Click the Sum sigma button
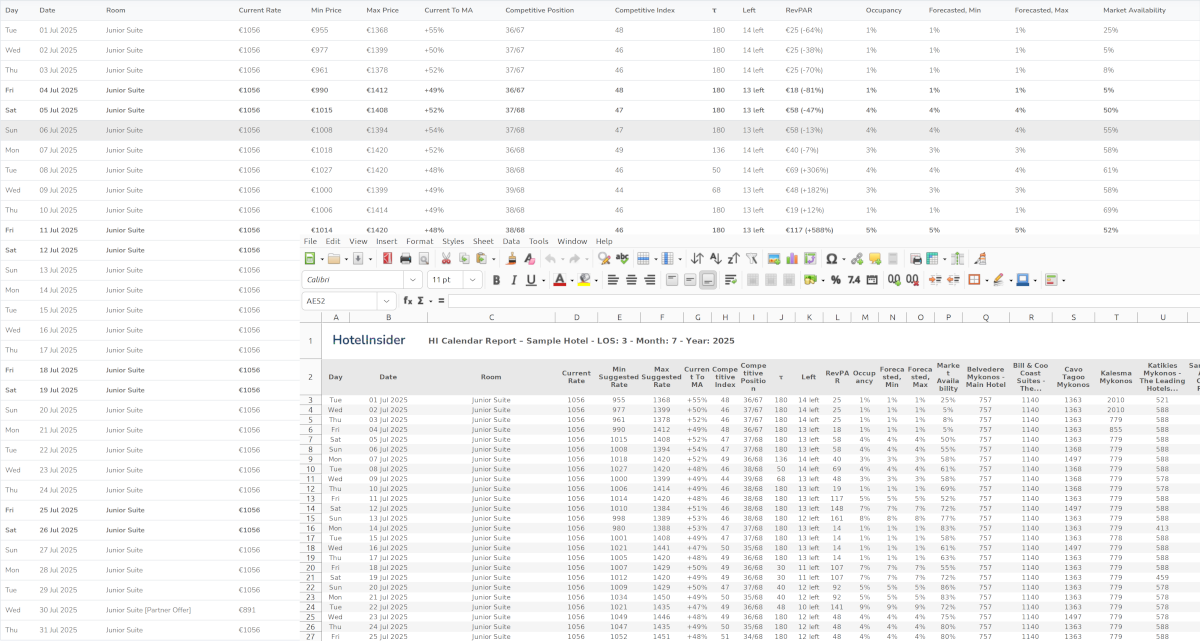The image size is (1200, 641). pyautogui.click(x=422, y=300)
